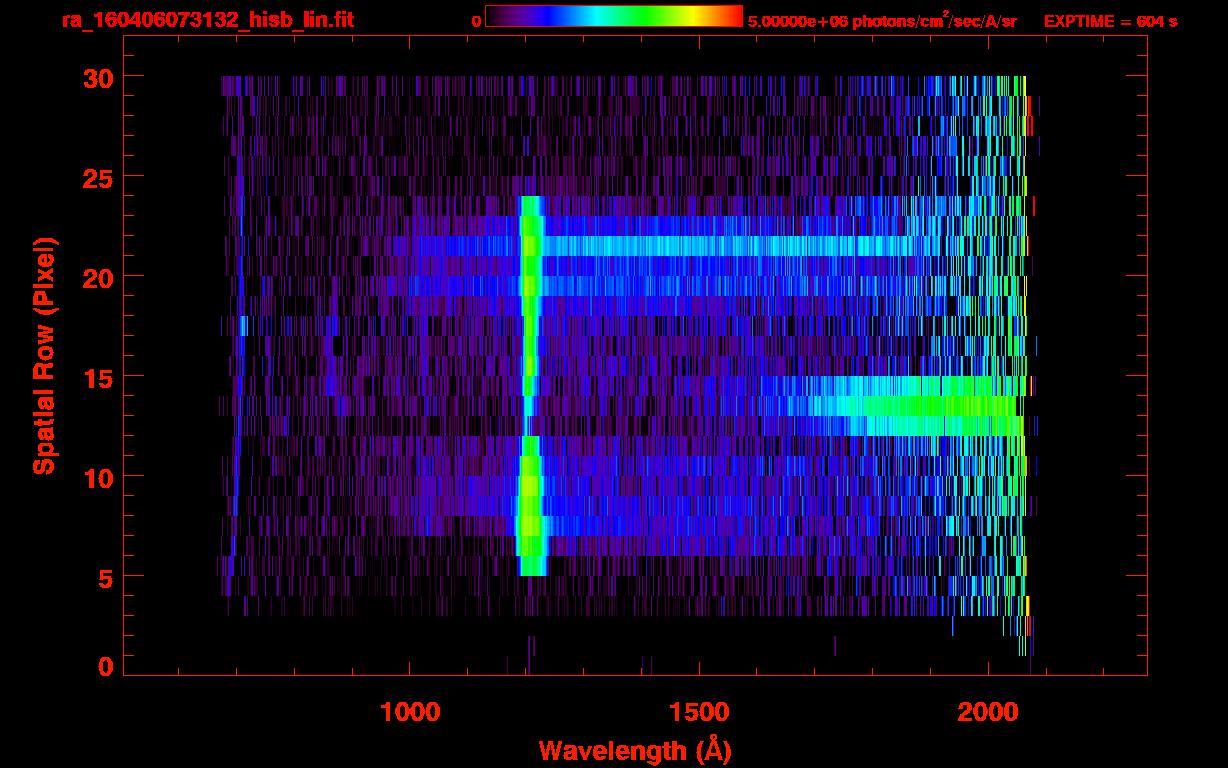This screenshot has width=1228, height=768.
Task: Click the 1500 wavelength tick label
Action: [x=698, y=712]
